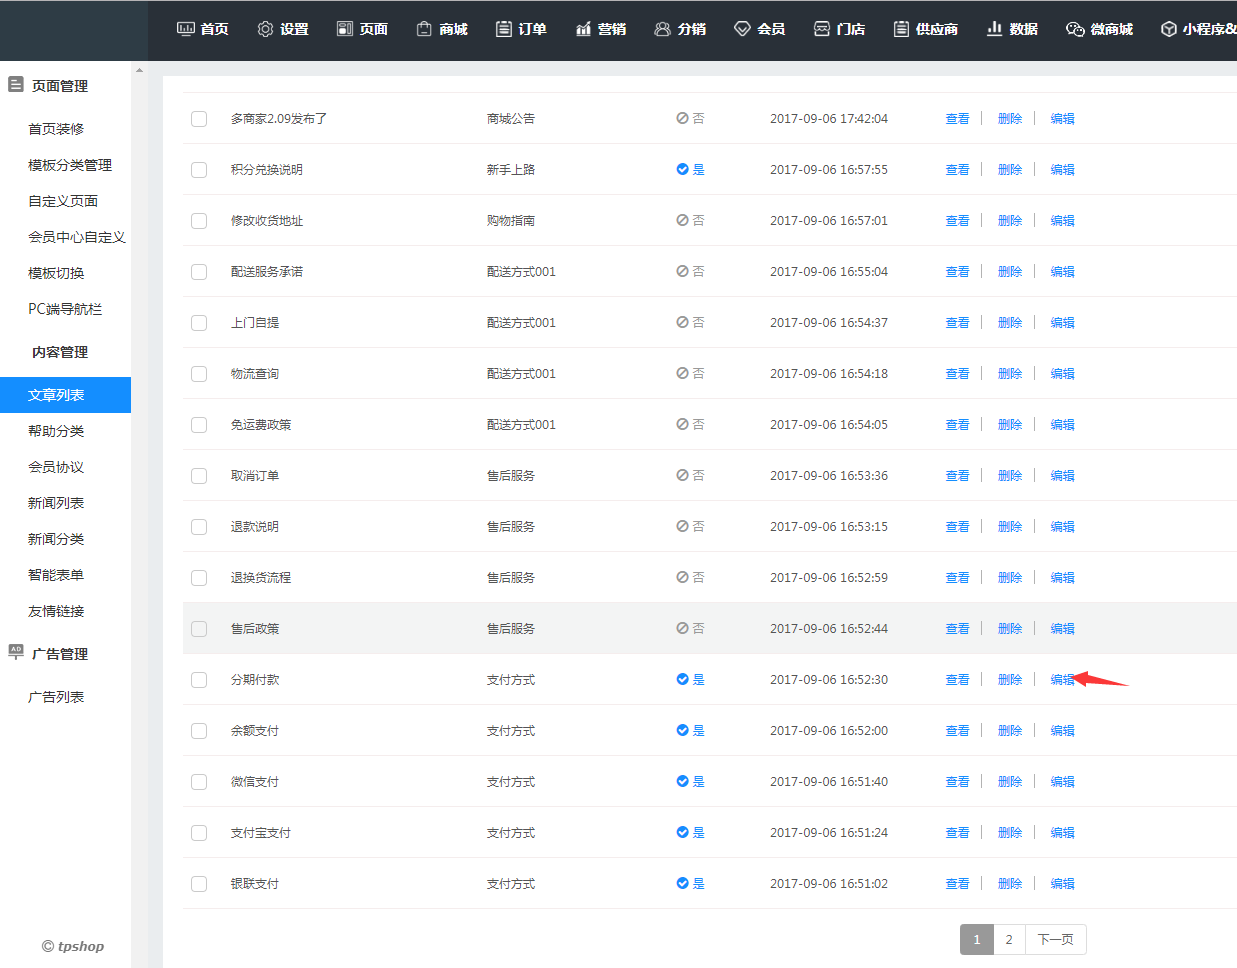Toggle the 是 display status for 余额支付
This screenshot has height=968, width=1237.
(690, 731)
